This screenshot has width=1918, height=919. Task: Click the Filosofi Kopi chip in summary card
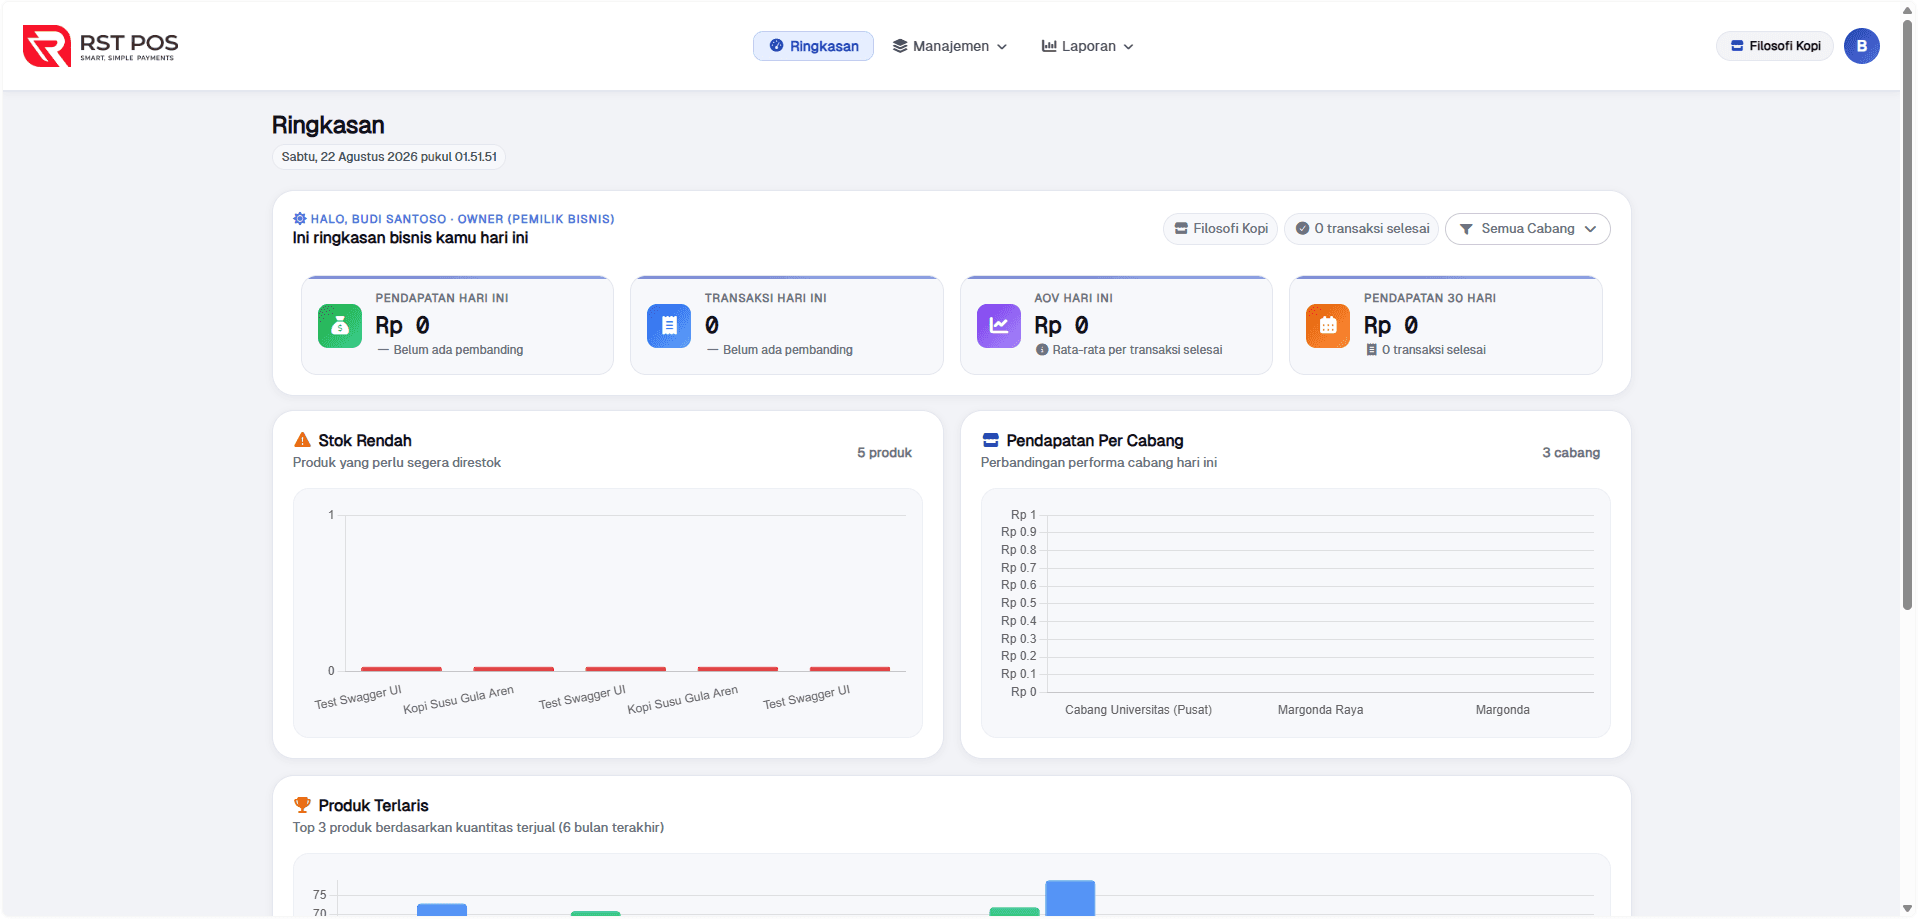(1220, 229)
